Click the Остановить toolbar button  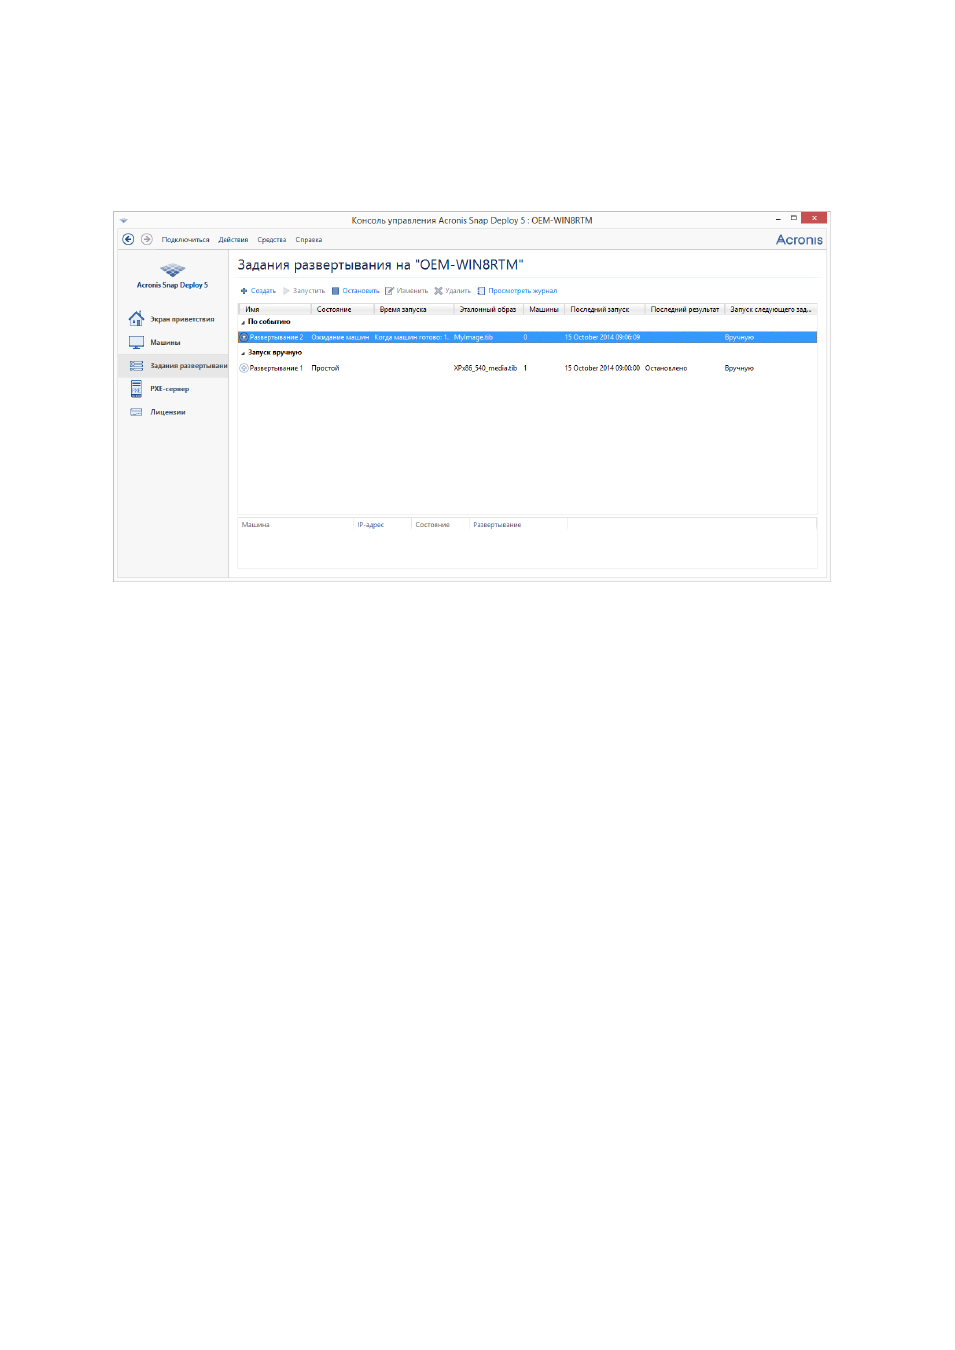(x=356, y=291)
